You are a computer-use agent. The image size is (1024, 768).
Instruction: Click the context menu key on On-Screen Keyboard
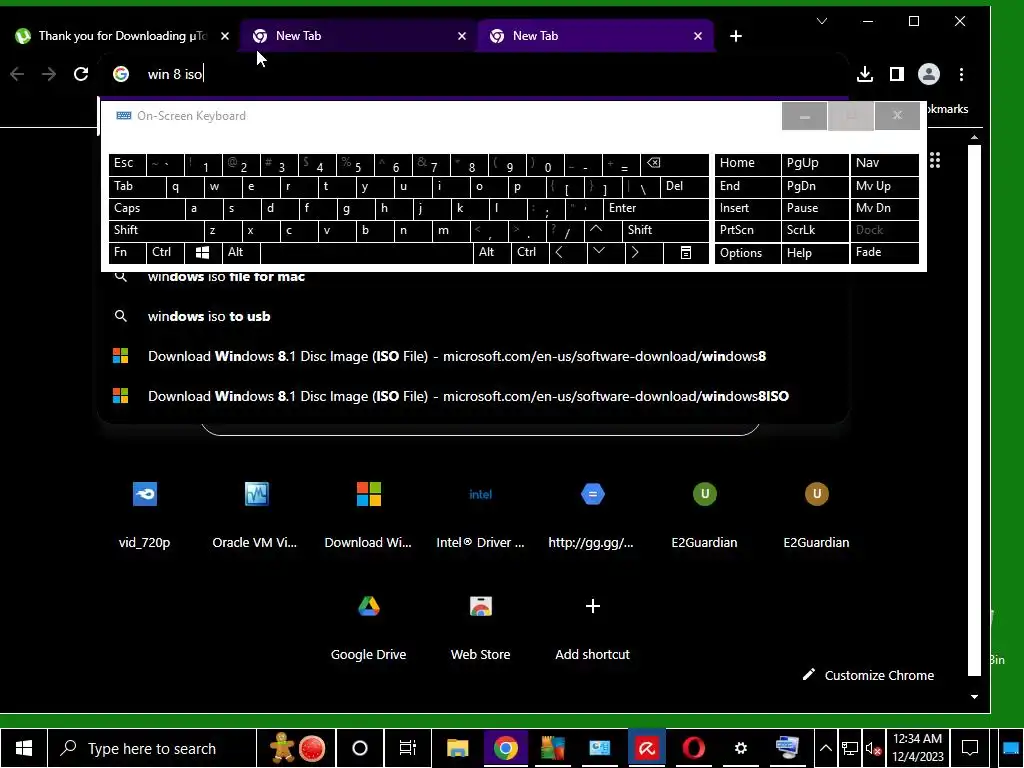(x=686, y=253)
